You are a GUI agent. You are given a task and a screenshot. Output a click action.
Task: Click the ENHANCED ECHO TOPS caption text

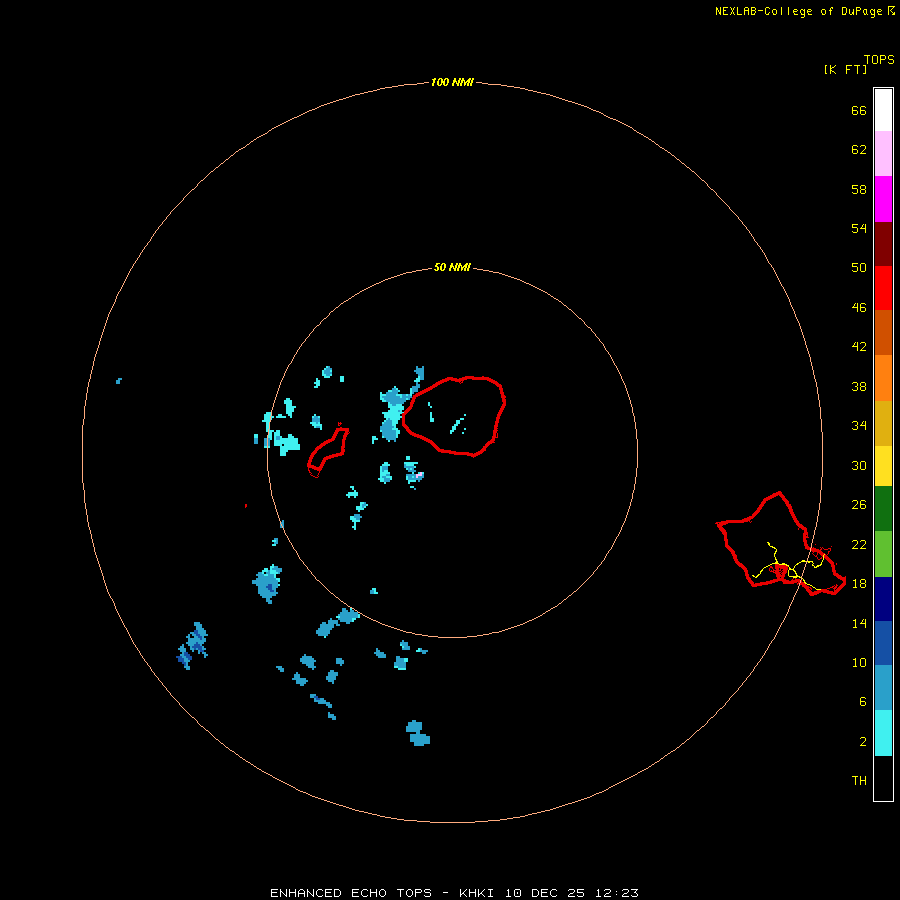pos(351,893)
